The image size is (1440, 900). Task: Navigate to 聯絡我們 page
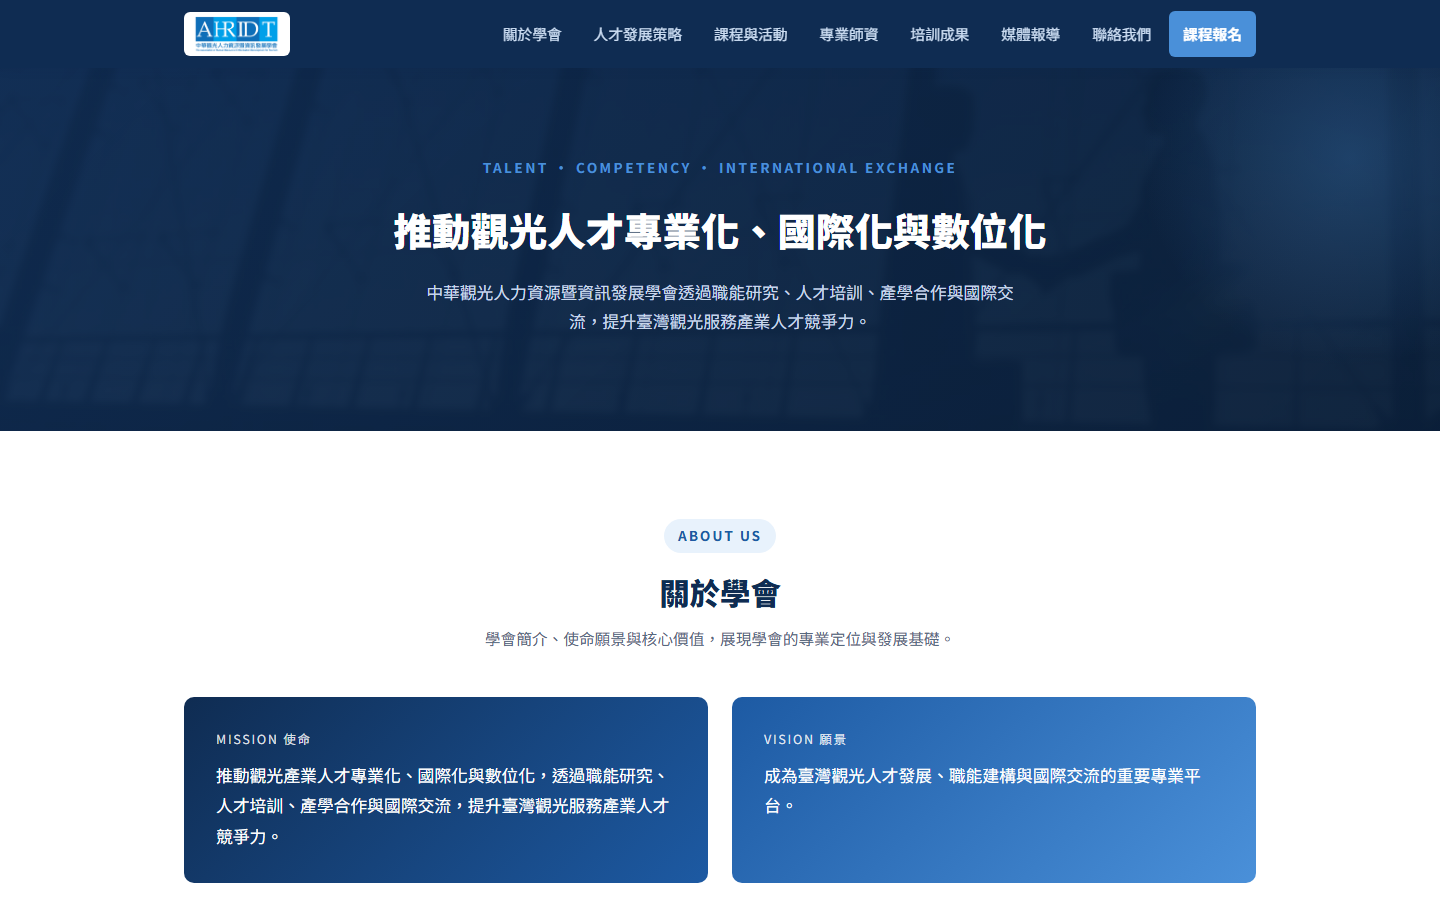click(1122, 35)
